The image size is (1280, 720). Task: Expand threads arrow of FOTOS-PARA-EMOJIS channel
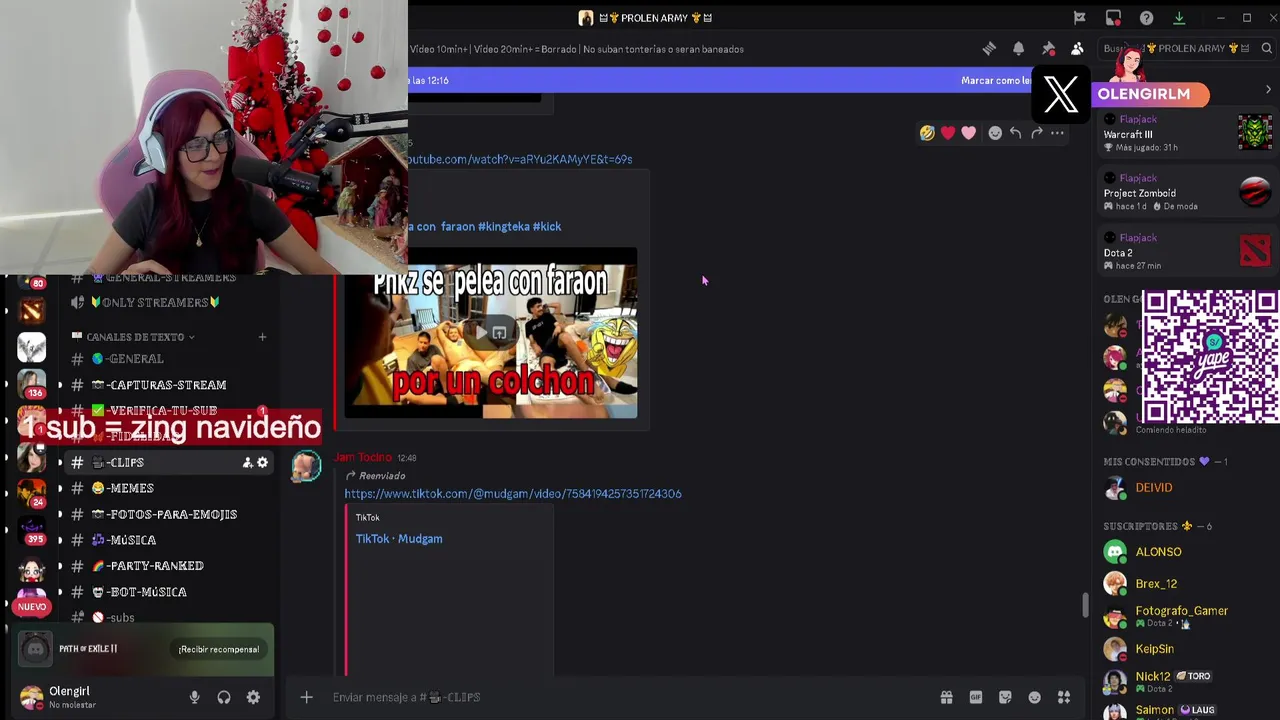click(60, 514)
